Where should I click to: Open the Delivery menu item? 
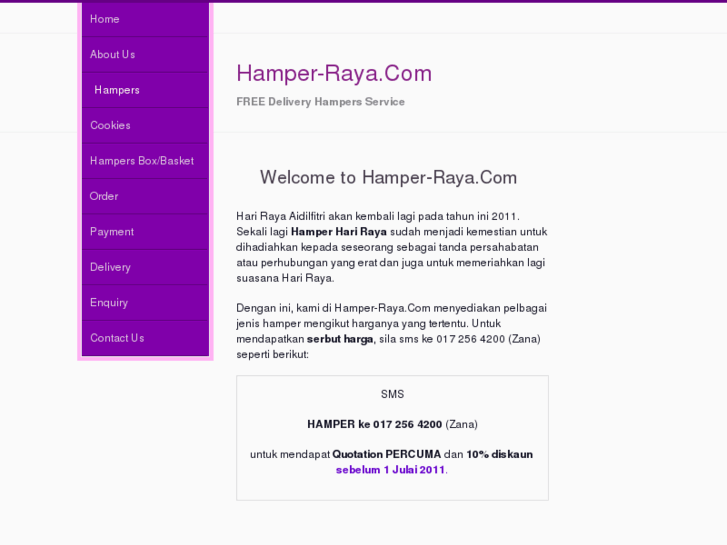click(145, 267)
